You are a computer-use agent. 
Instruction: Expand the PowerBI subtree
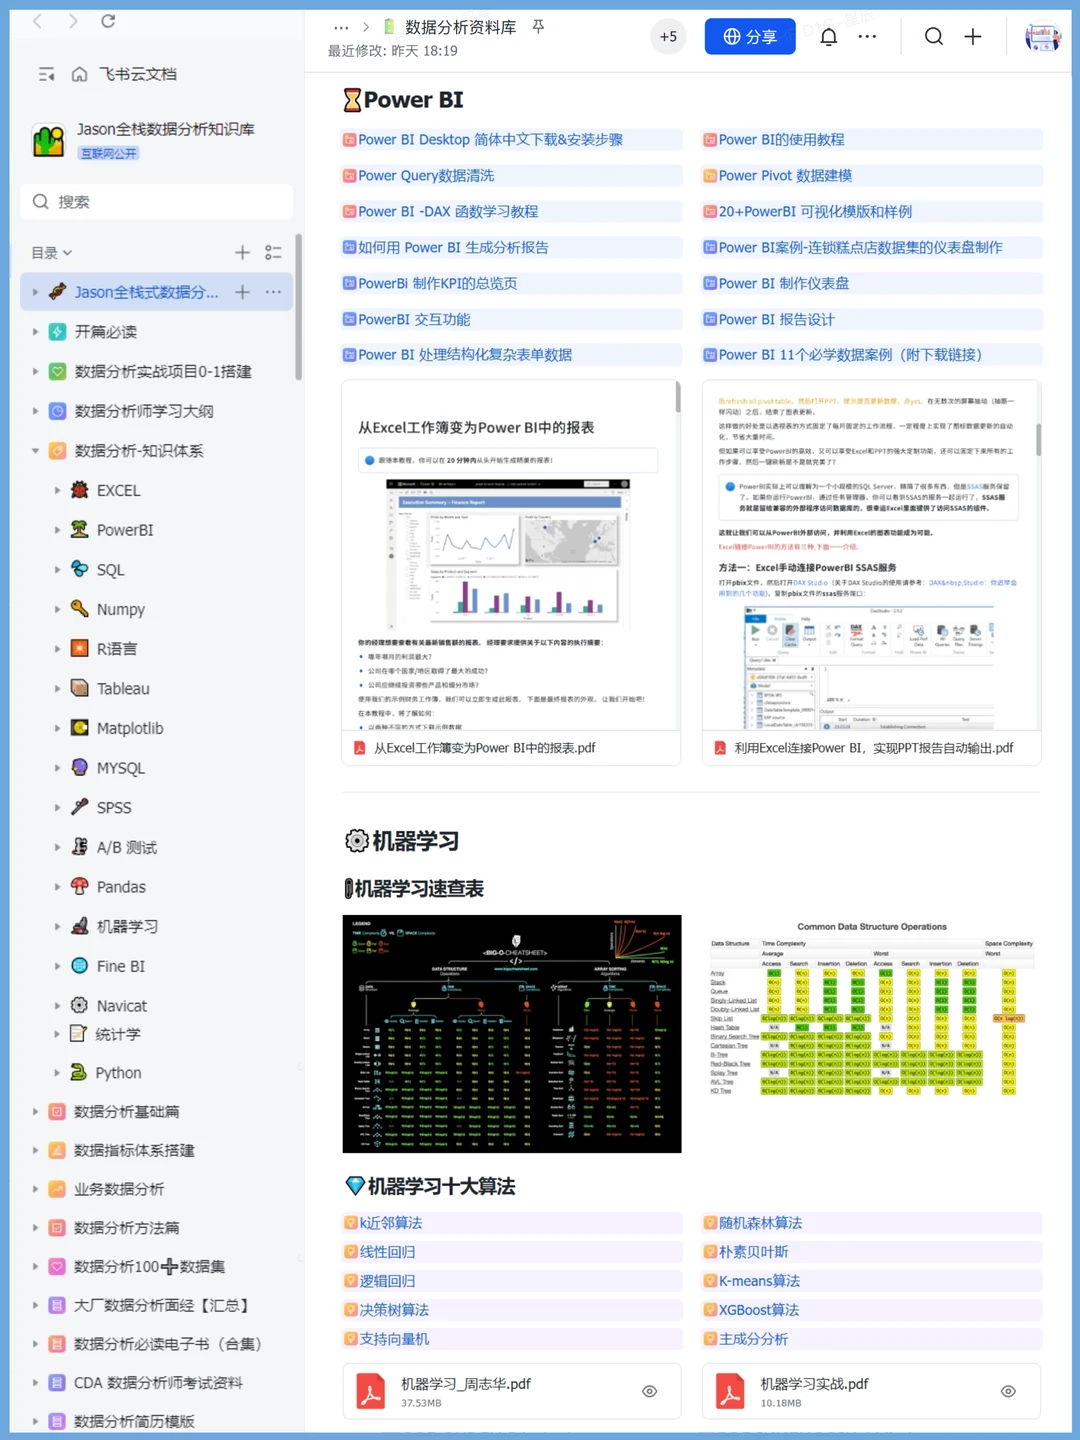pos(57,530)
